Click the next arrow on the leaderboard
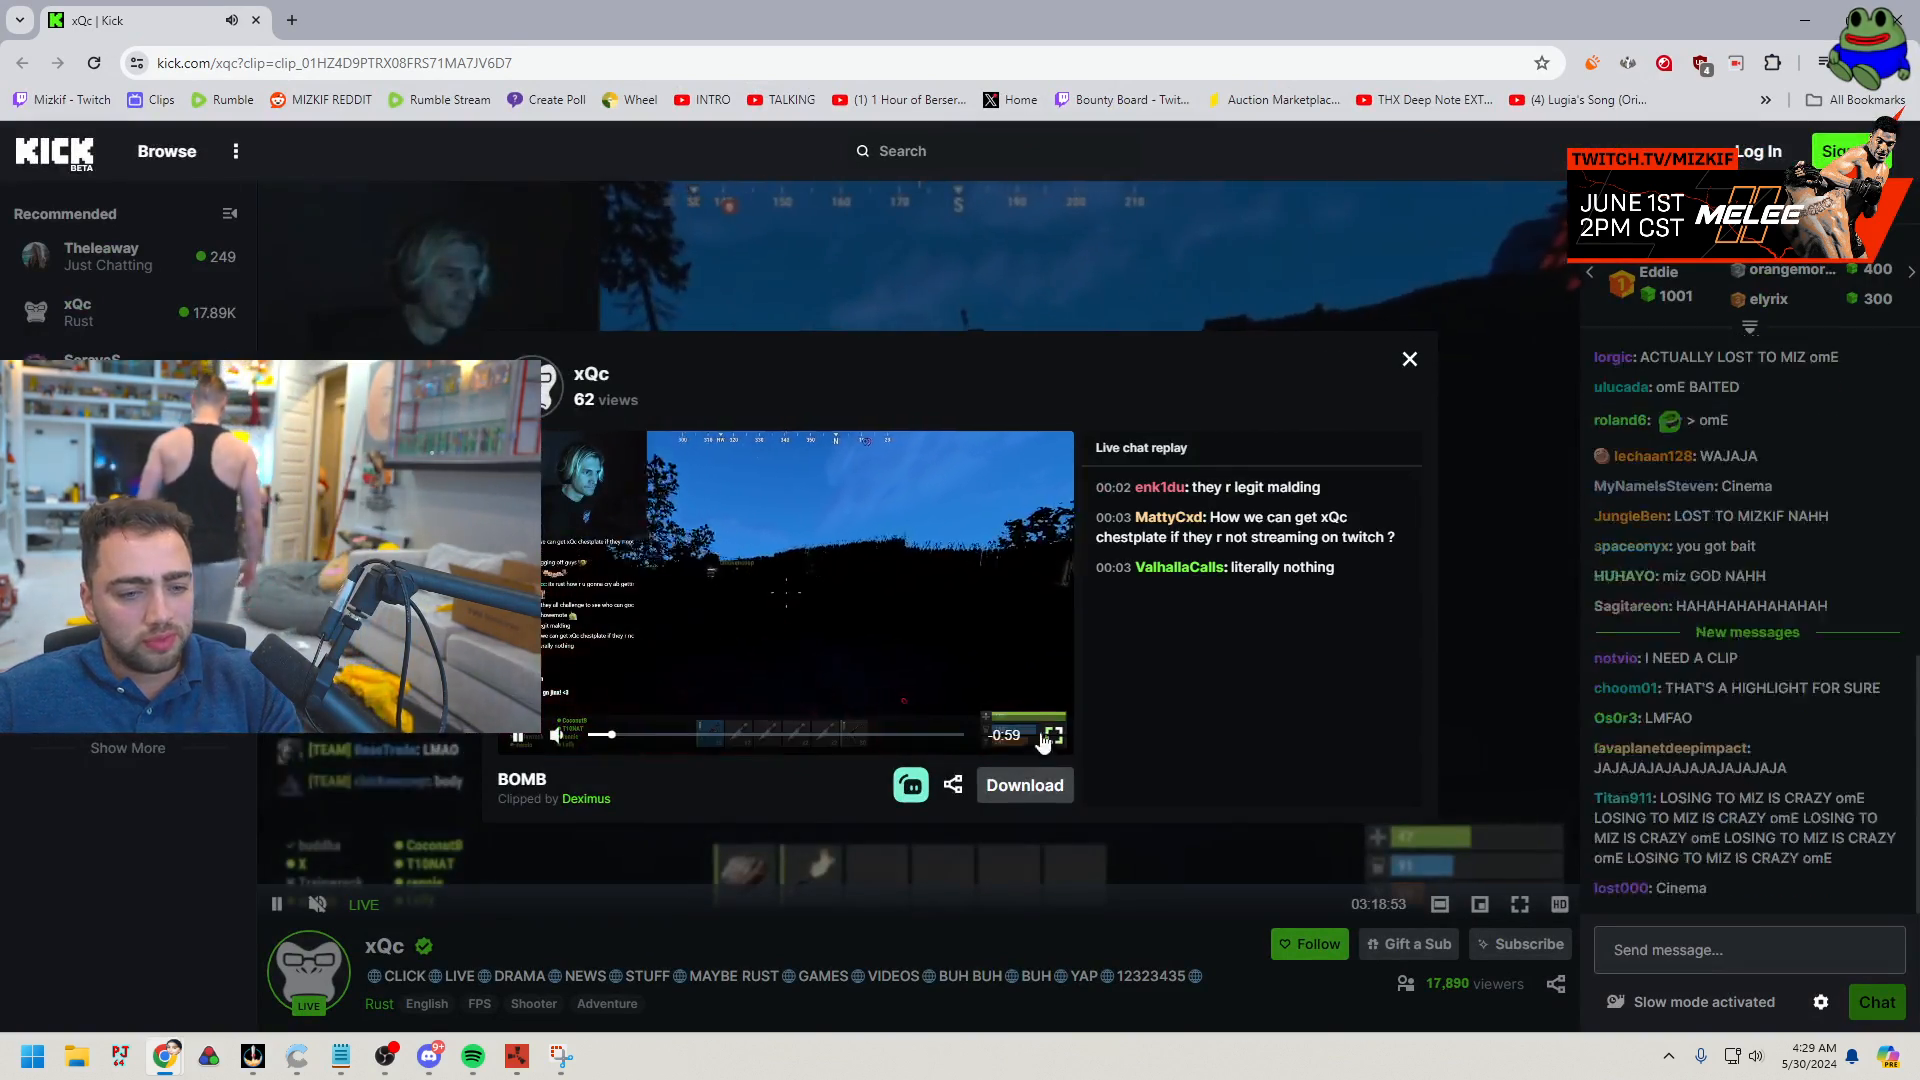 1911,271
